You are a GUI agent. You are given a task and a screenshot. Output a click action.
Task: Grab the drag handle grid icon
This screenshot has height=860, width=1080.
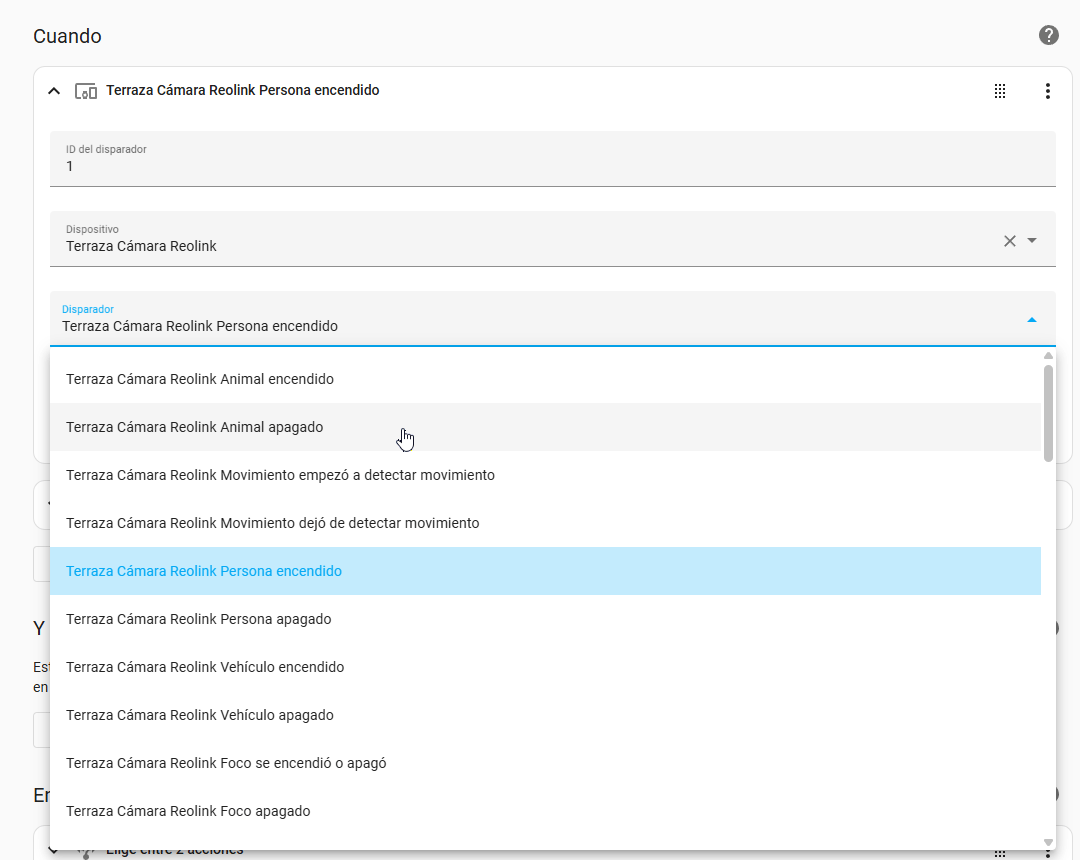pos(1000,91)
